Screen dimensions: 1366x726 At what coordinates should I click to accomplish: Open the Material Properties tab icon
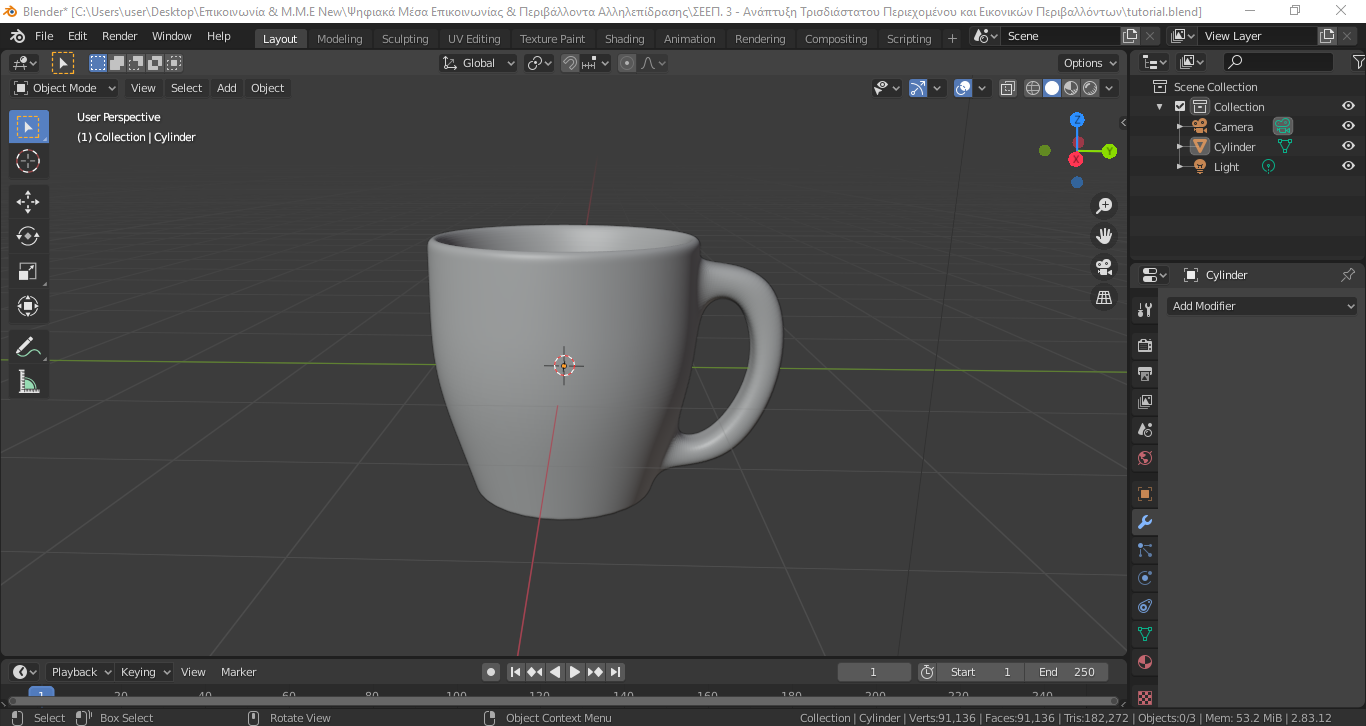1145,662
